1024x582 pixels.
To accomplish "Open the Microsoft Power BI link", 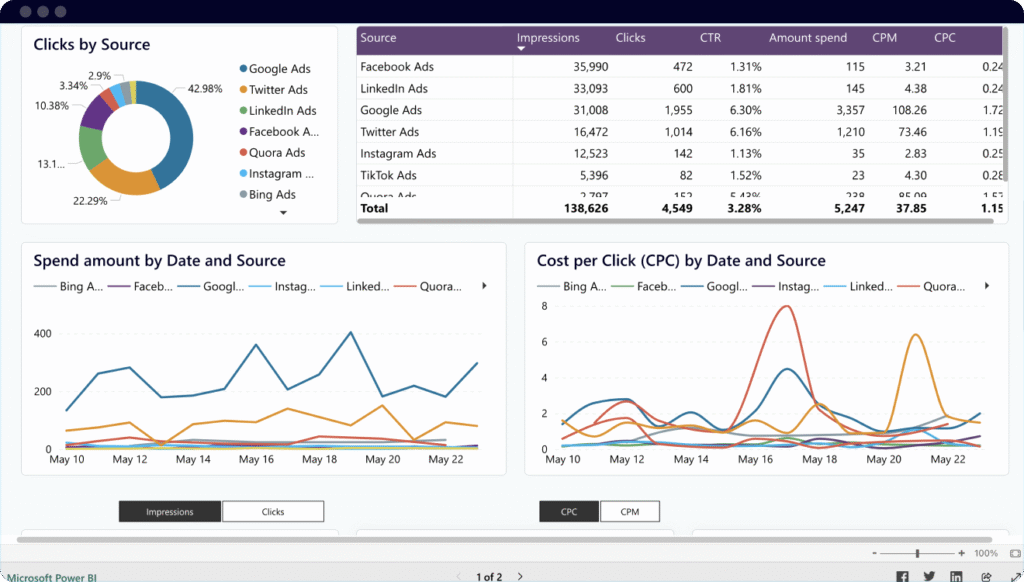I will 52,577.
